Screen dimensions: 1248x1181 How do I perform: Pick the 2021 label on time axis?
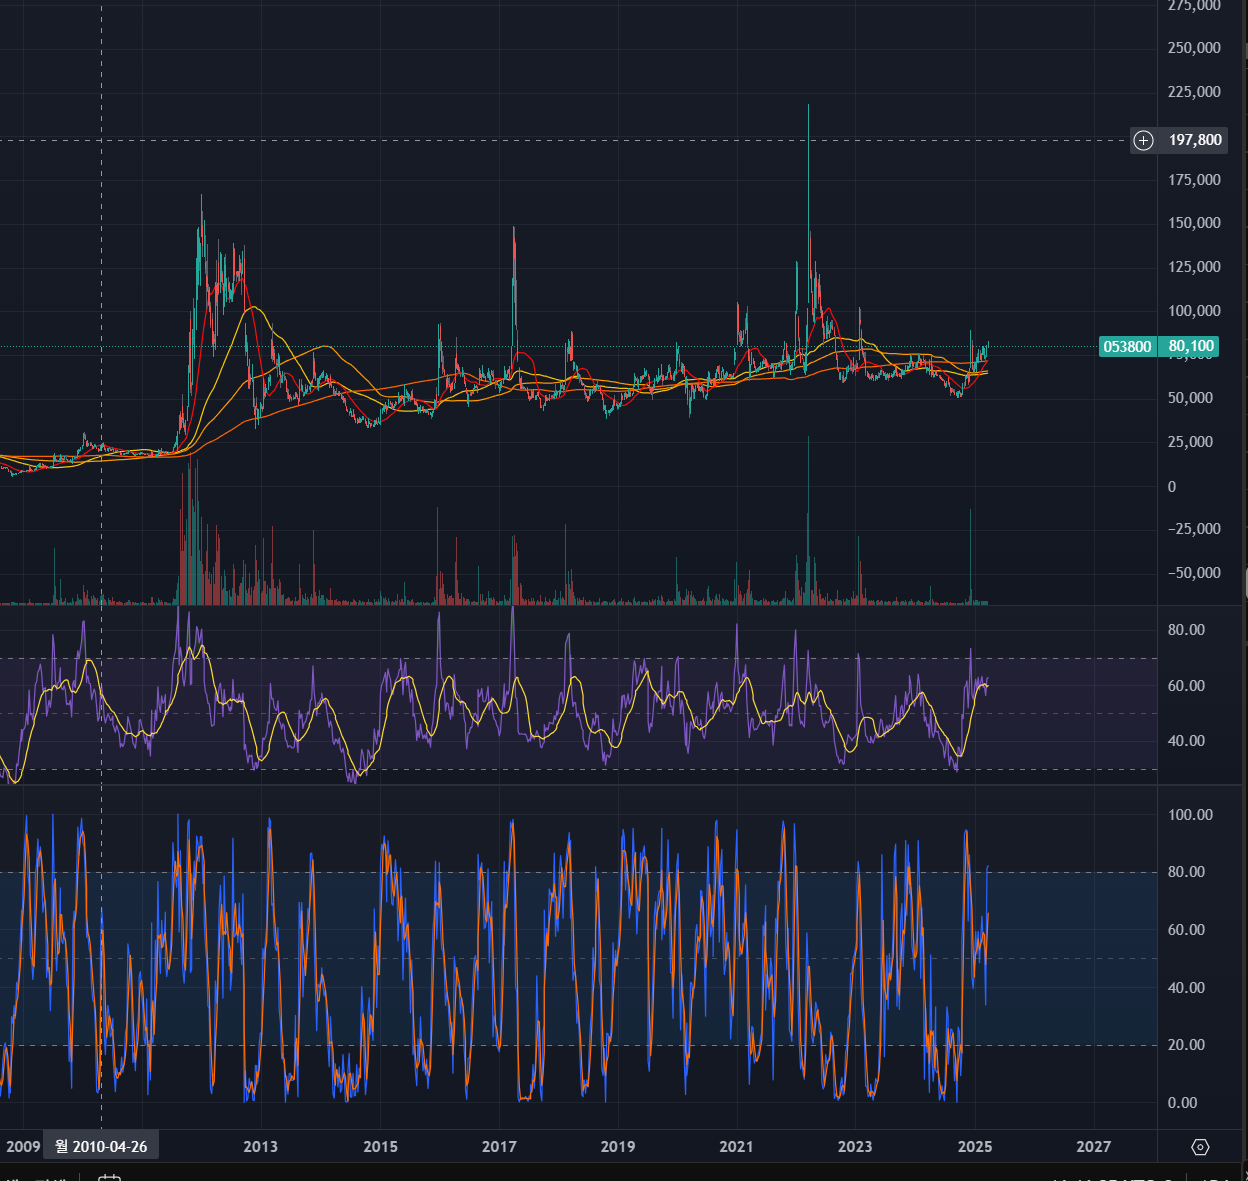pyautogui.click(x=736, y=1147)
